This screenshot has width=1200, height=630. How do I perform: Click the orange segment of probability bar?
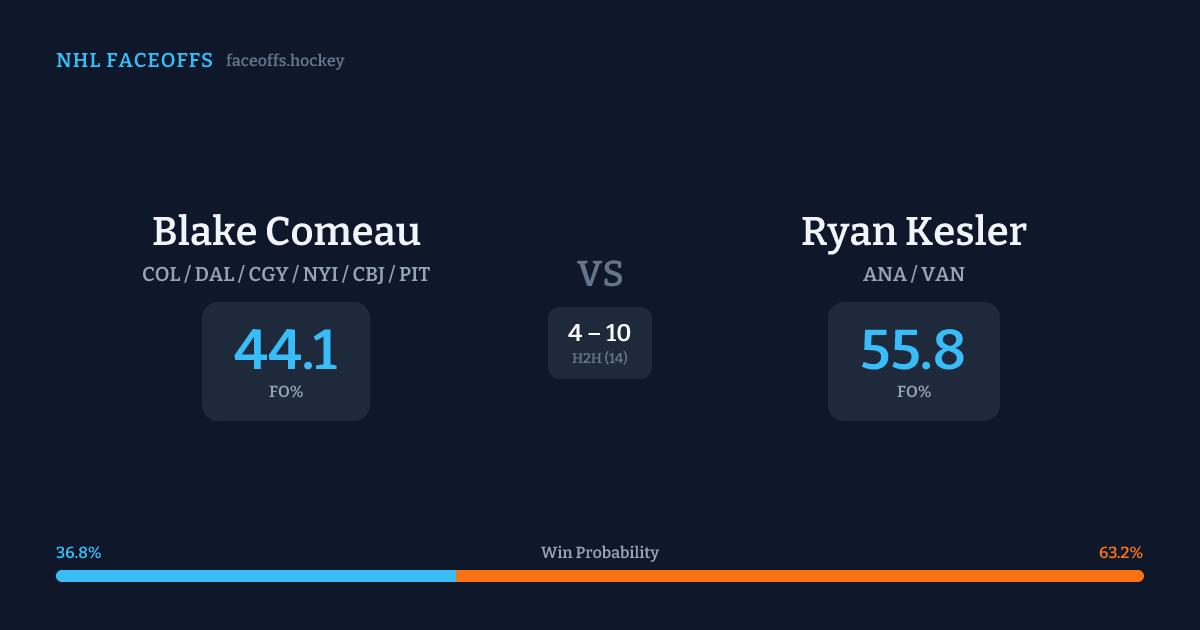pyautogui.click(x=800, y=576)
